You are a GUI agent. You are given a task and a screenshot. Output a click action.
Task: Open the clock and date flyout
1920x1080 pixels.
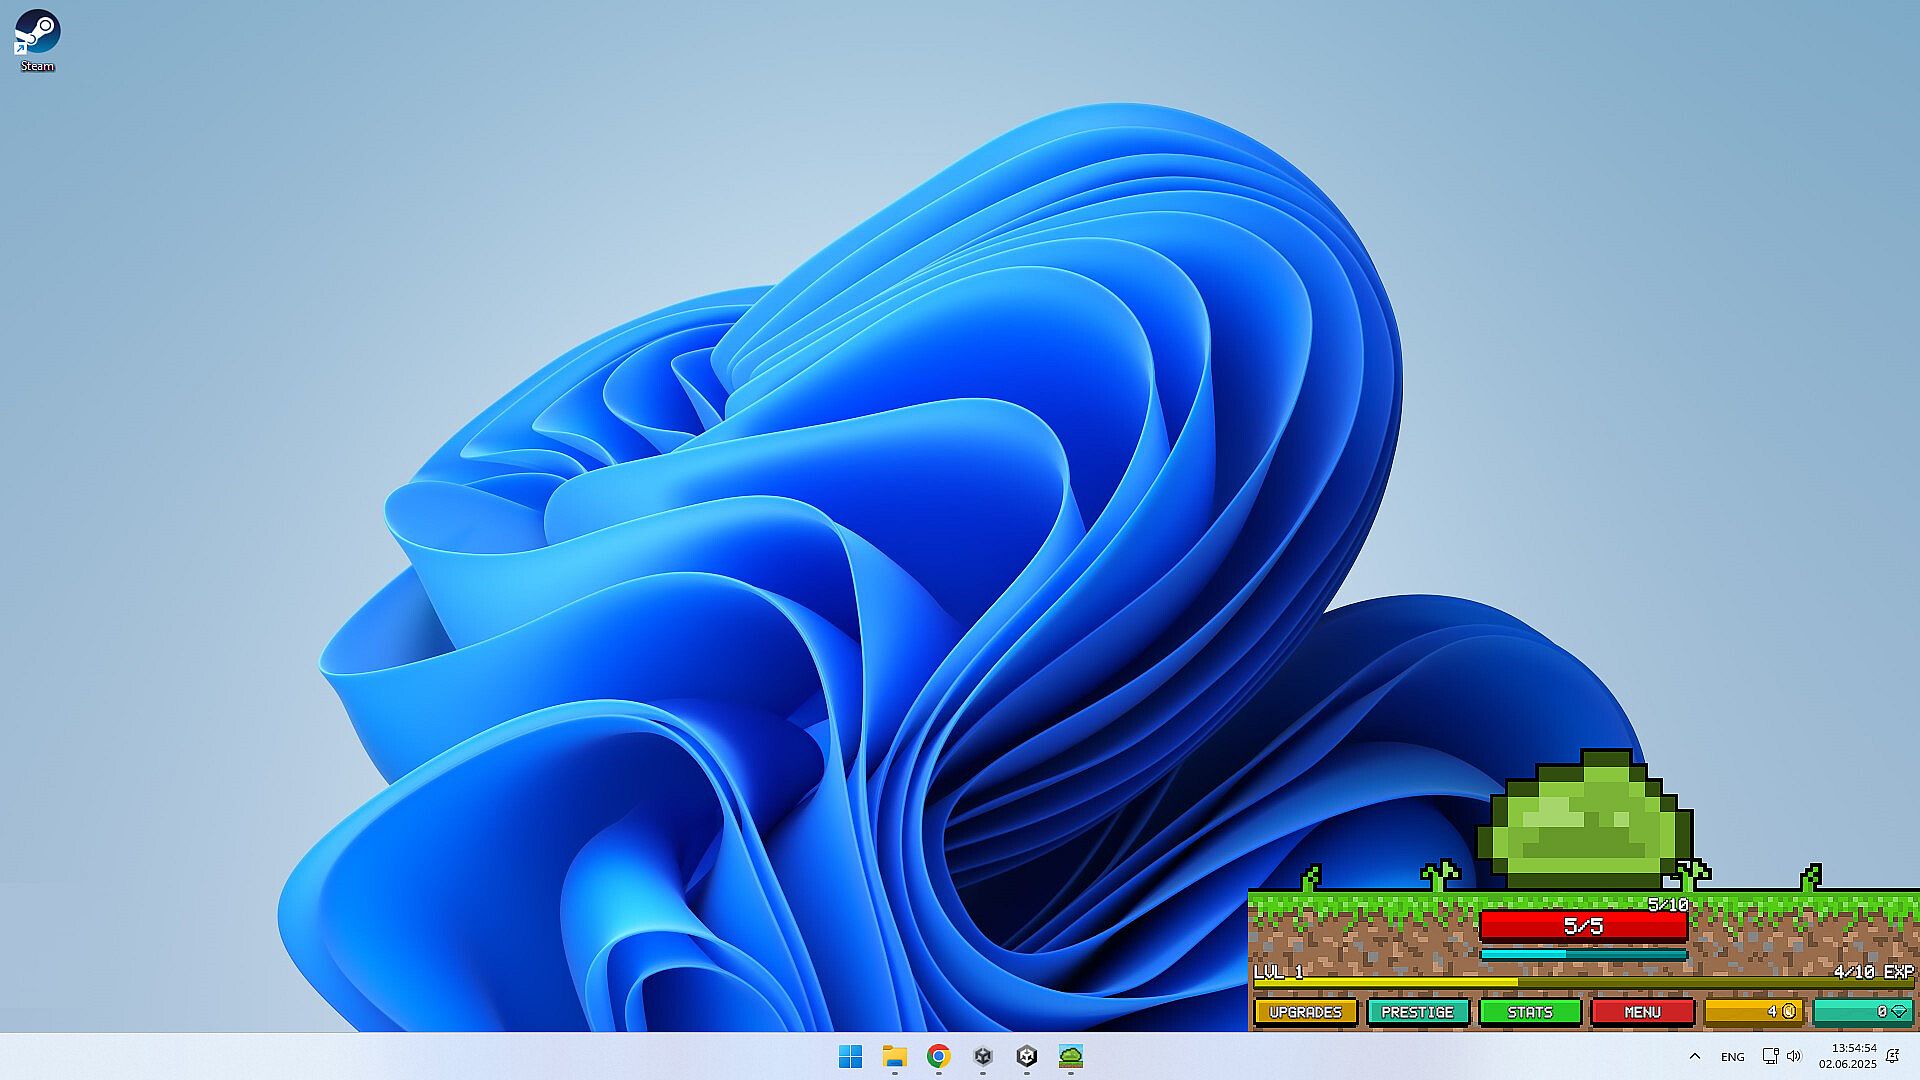click(1847, 1056)
